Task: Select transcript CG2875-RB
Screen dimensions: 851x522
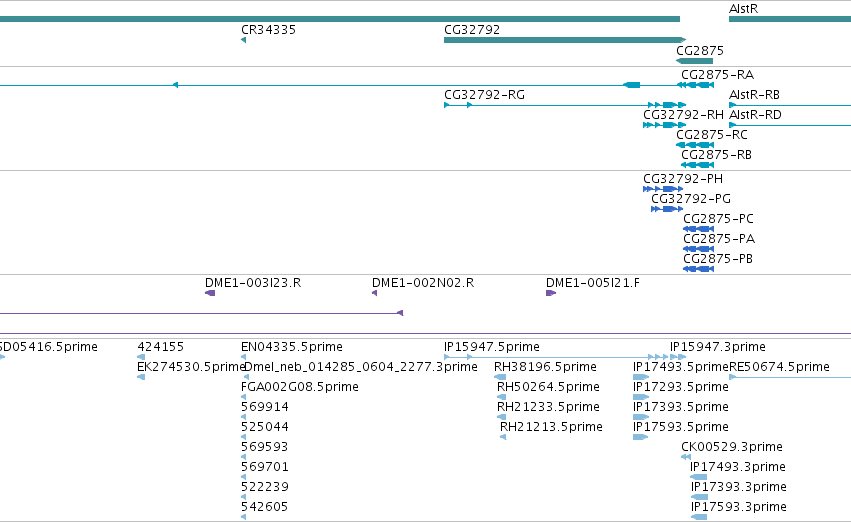Action: [x=716, y=155]
